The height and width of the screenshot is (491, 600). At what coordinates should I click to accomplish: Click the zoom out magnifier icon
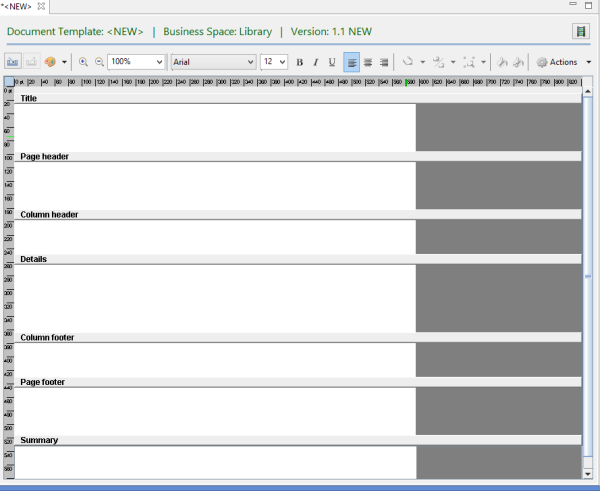coord(99,62)
